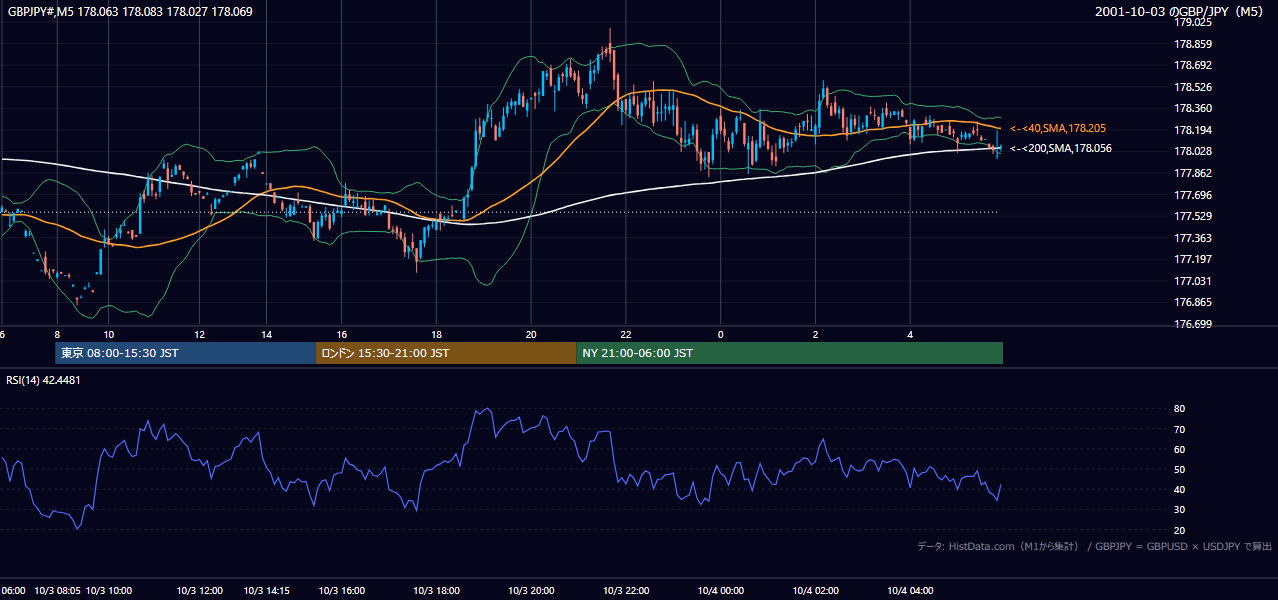Click RSI scale value 50
Screen dimensions: 1278x600
click(1180, 469)
